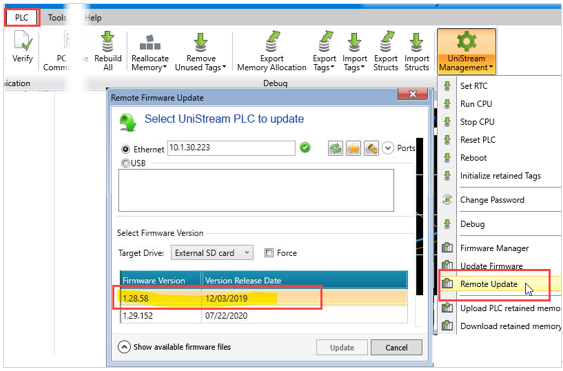Choose Set RTC from management menu
This screenshot has height=371, width=563.
[474, 86]
